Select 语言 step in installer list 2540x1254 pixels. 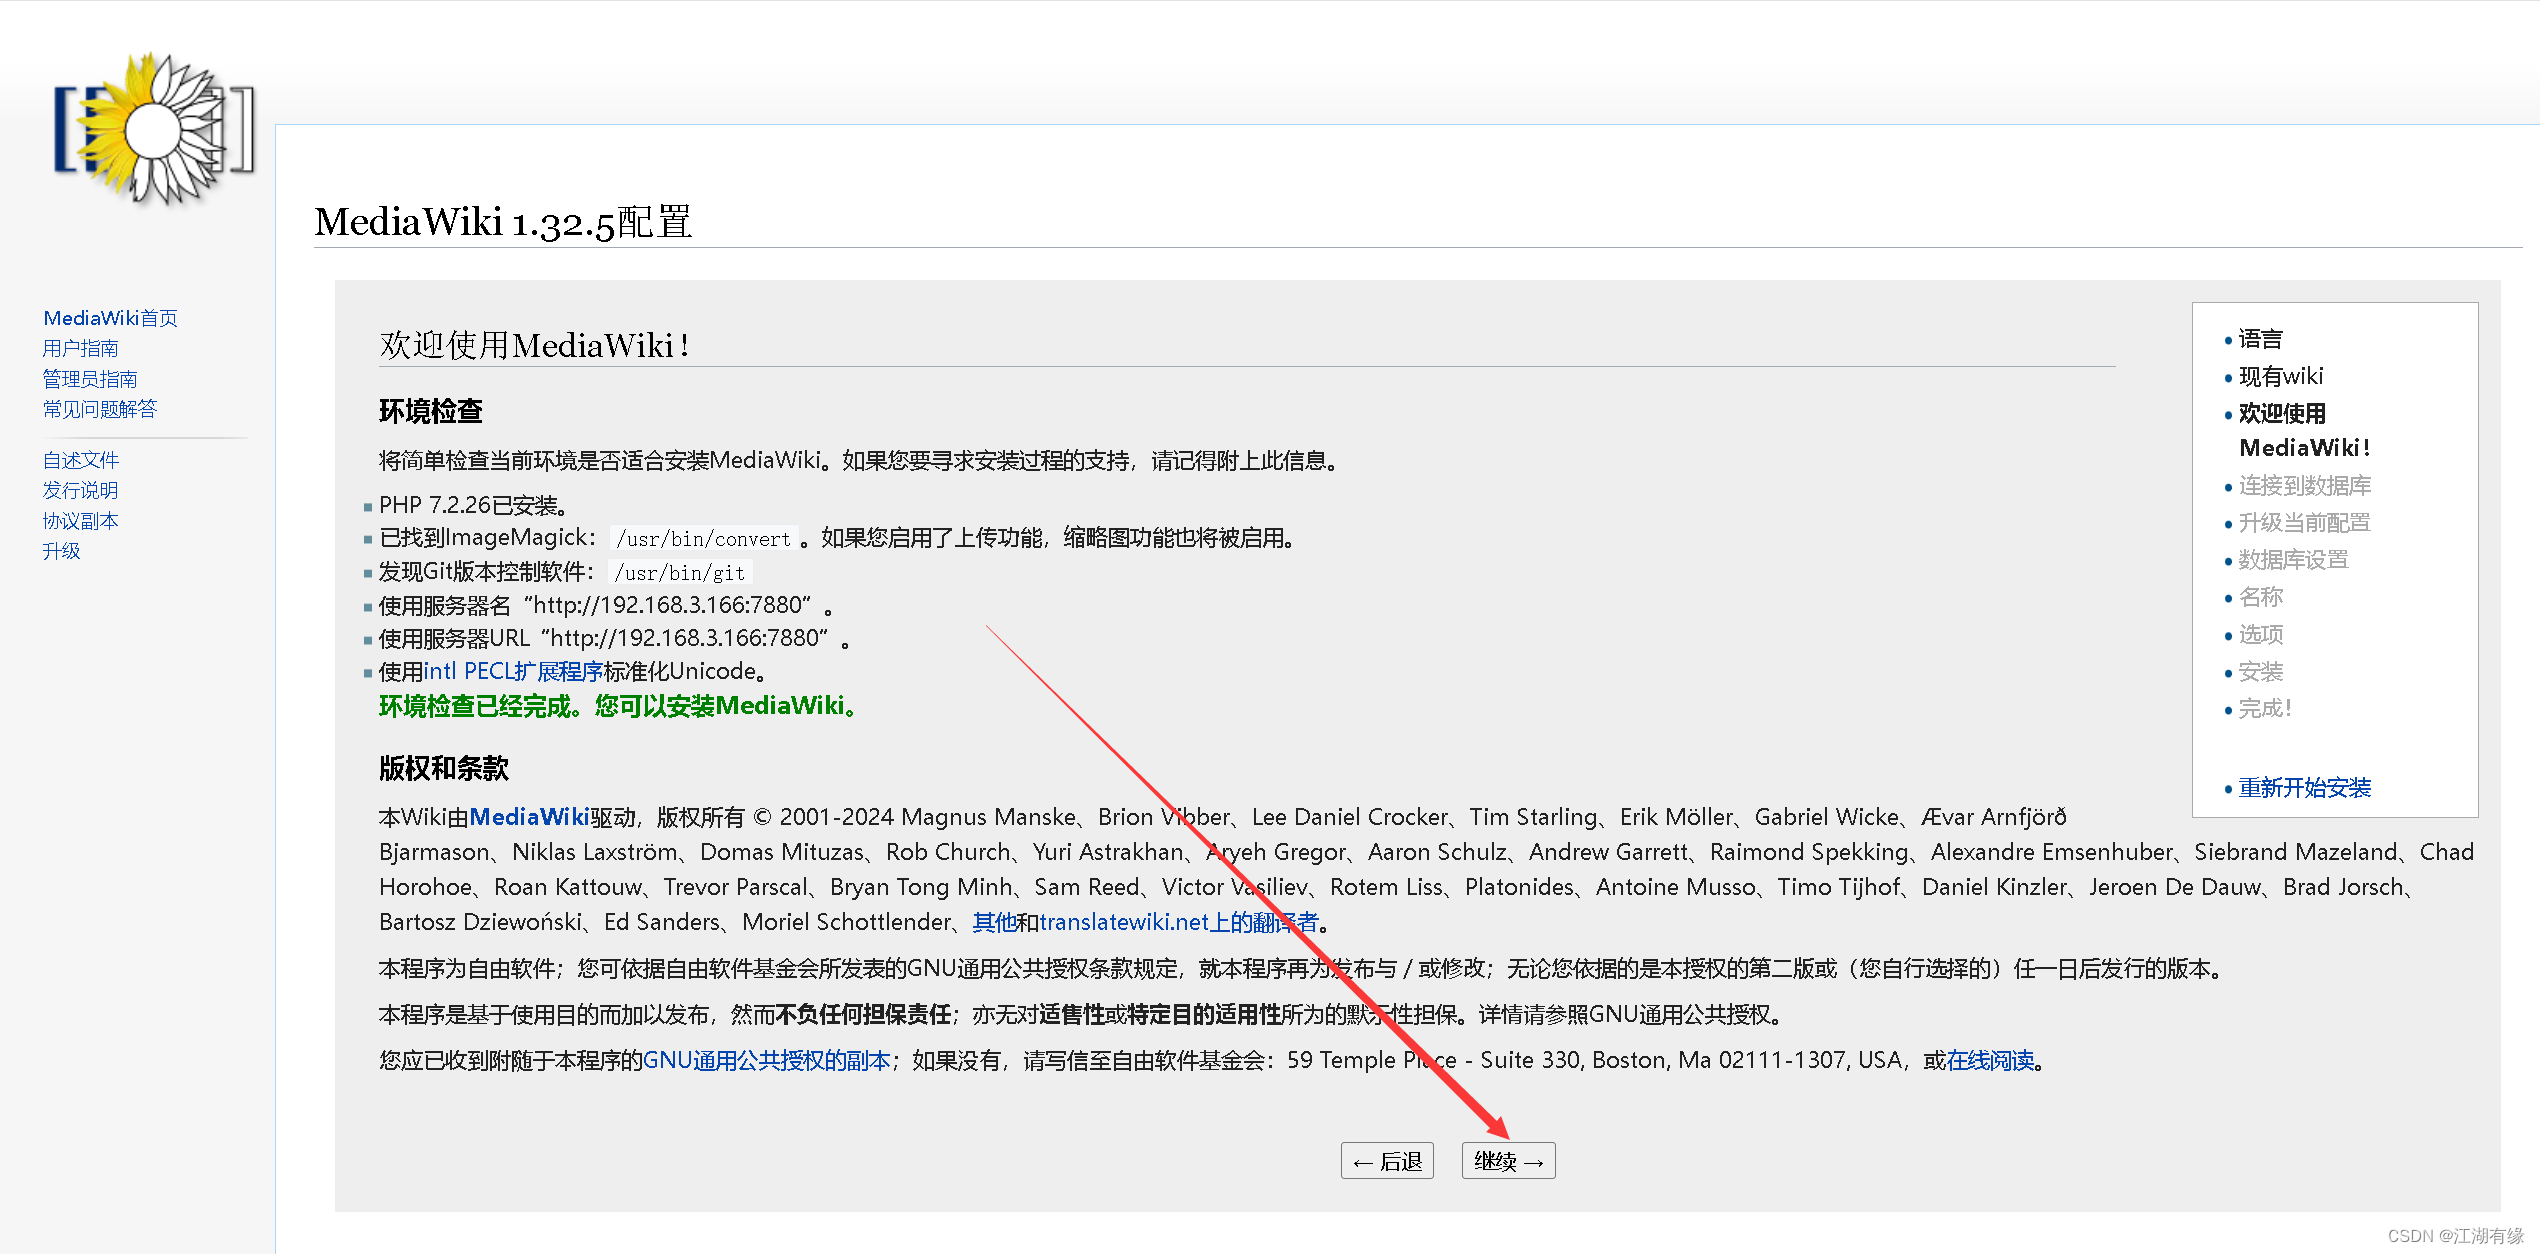click(x=2260, y=339)
